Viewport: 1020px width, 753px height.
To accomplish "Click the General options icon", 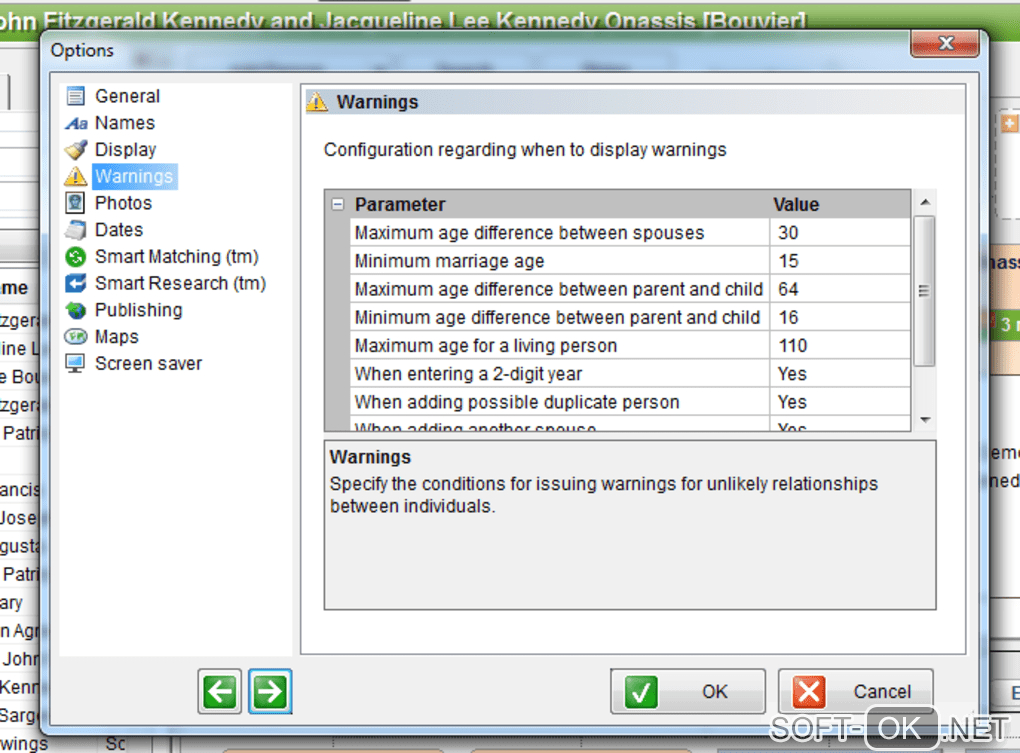I will coord(75,96).
